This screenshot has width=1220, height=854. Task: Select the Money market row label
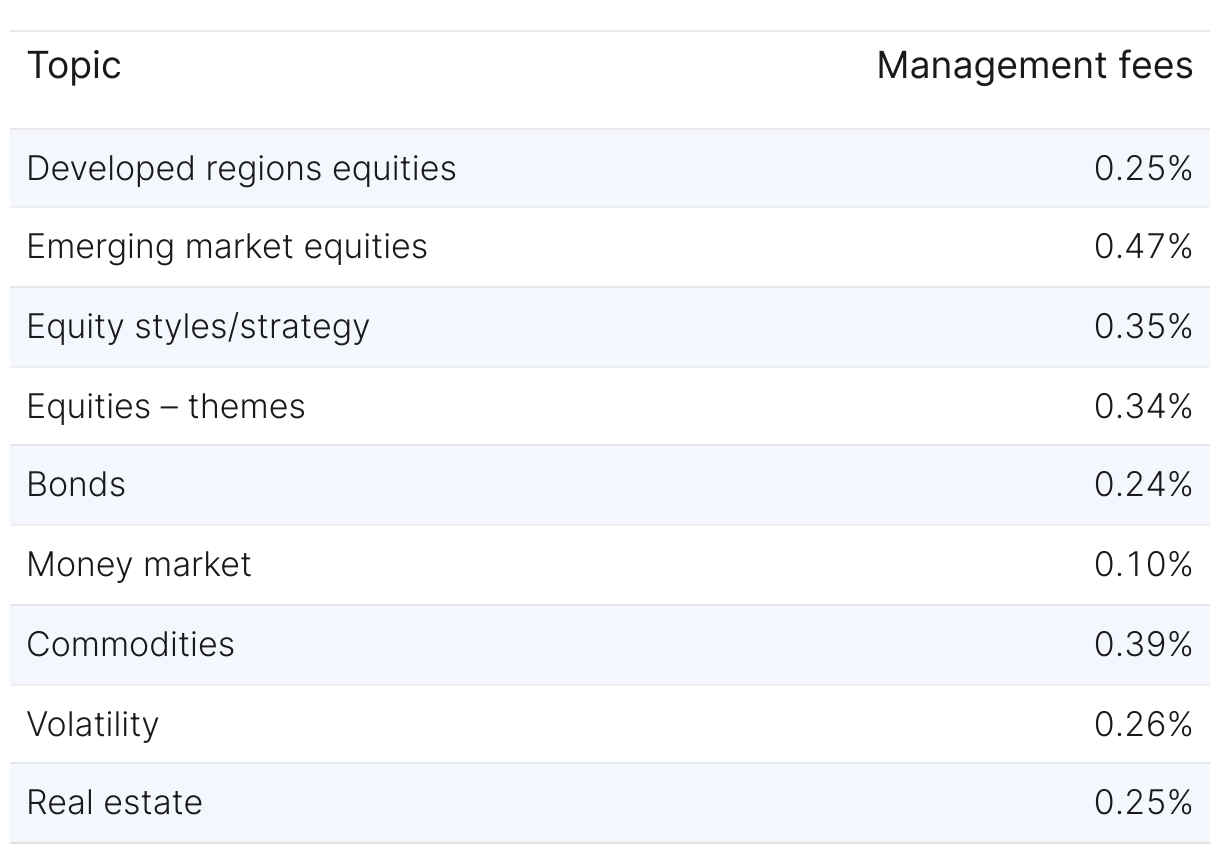pos(139,565)
